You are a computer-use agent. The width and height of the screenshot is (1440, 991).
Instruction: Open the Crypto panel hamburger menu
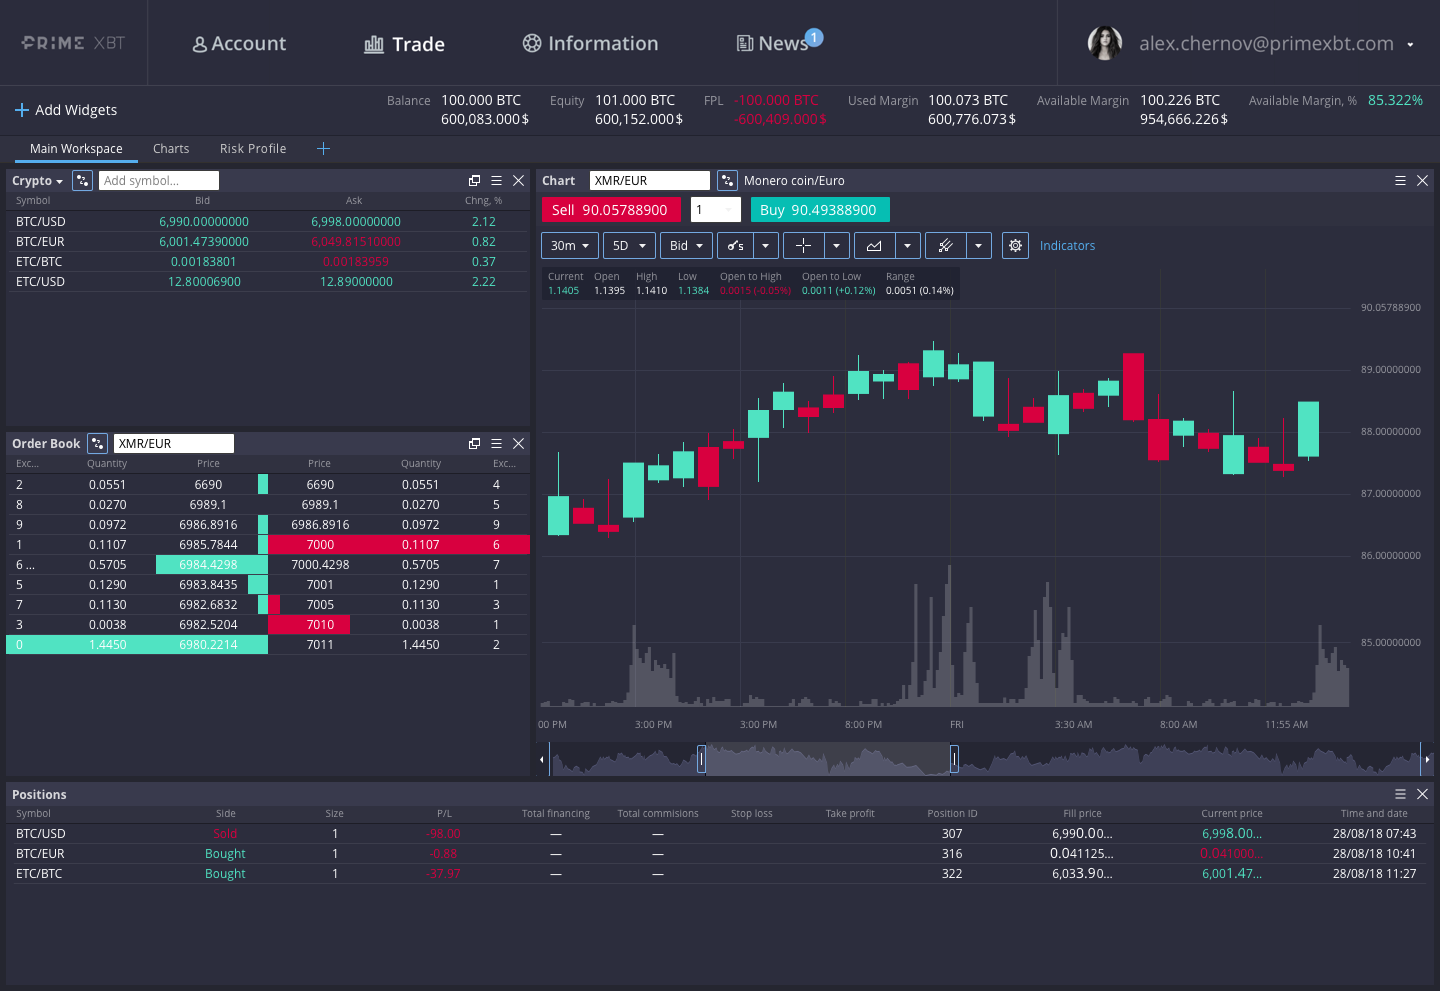[496, 181]
